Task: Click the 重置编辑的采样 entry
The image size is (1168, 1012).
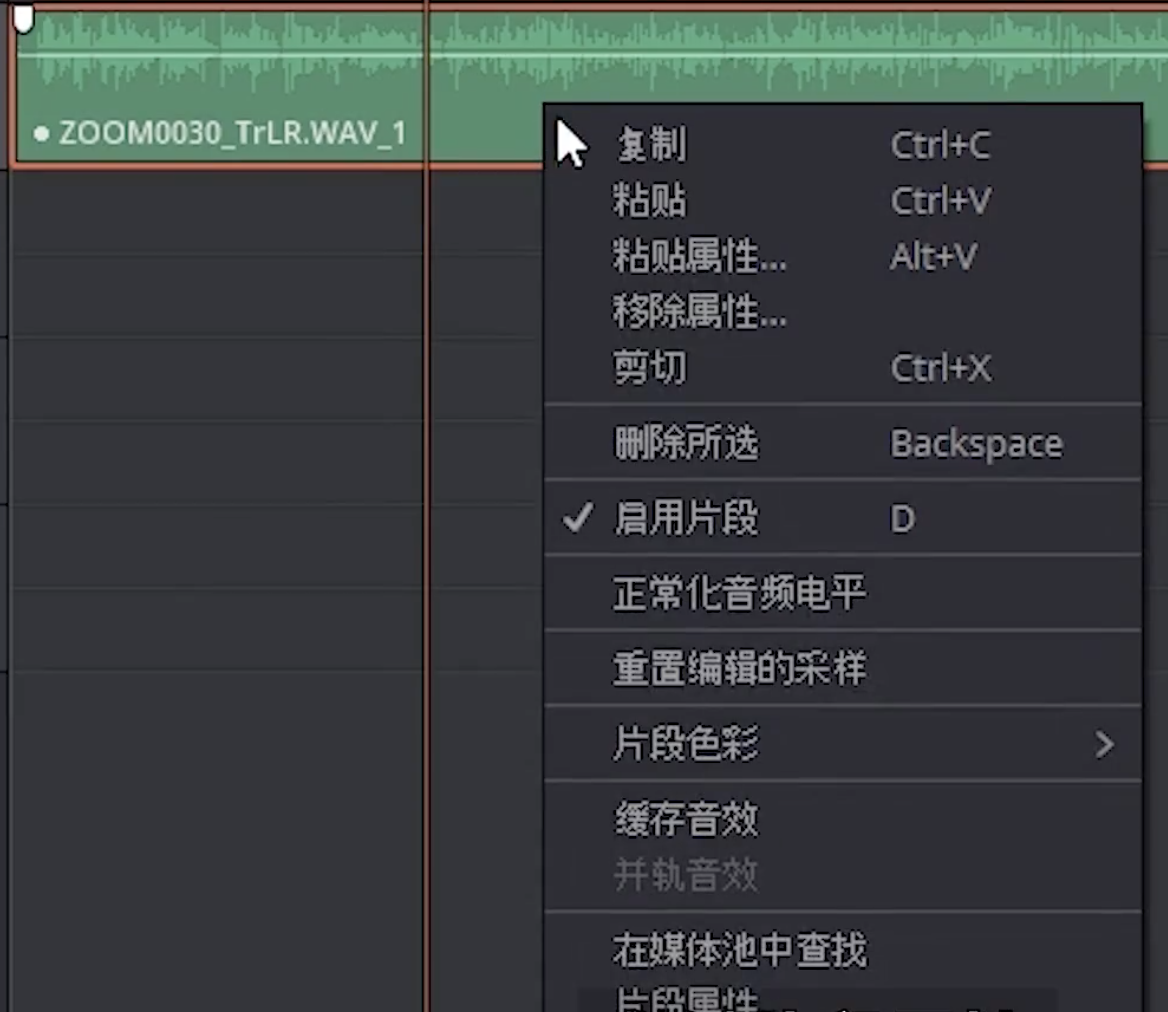Action: (739, 668)
